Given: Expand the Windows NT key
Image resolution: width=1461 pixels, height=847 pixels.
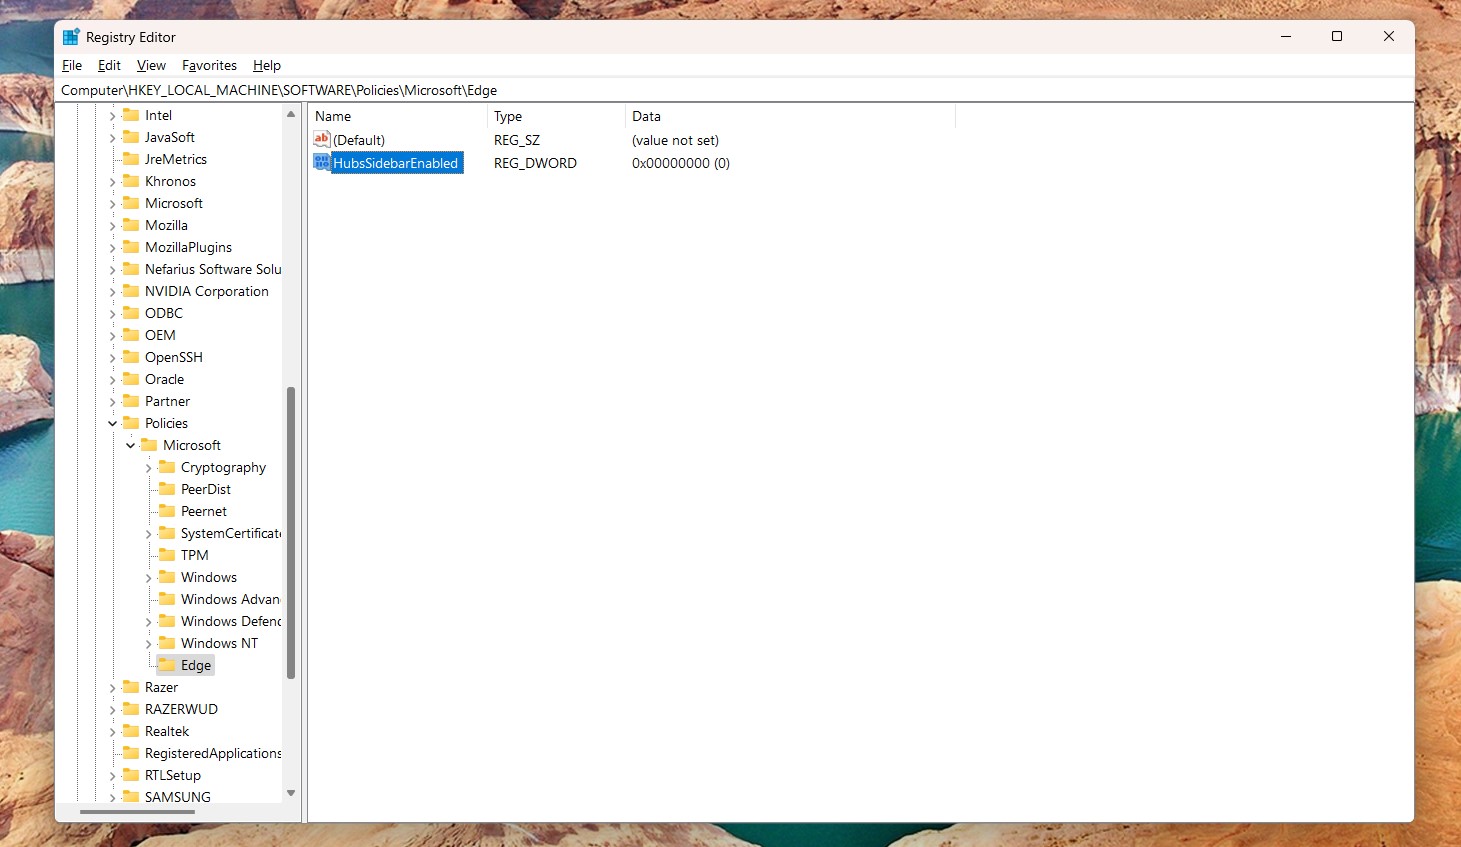Looking at the screenshot, I should pyautogui.click(x=148, y=643).
